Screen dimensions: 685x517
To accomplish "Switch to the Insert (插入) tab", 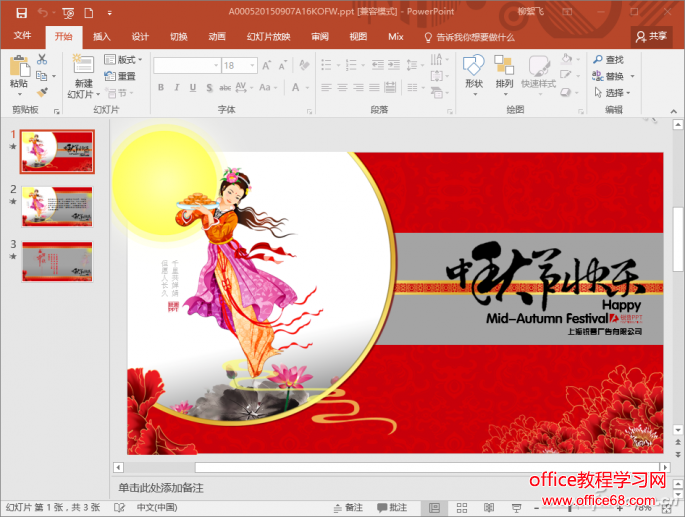I will click(x=101, y=37).
